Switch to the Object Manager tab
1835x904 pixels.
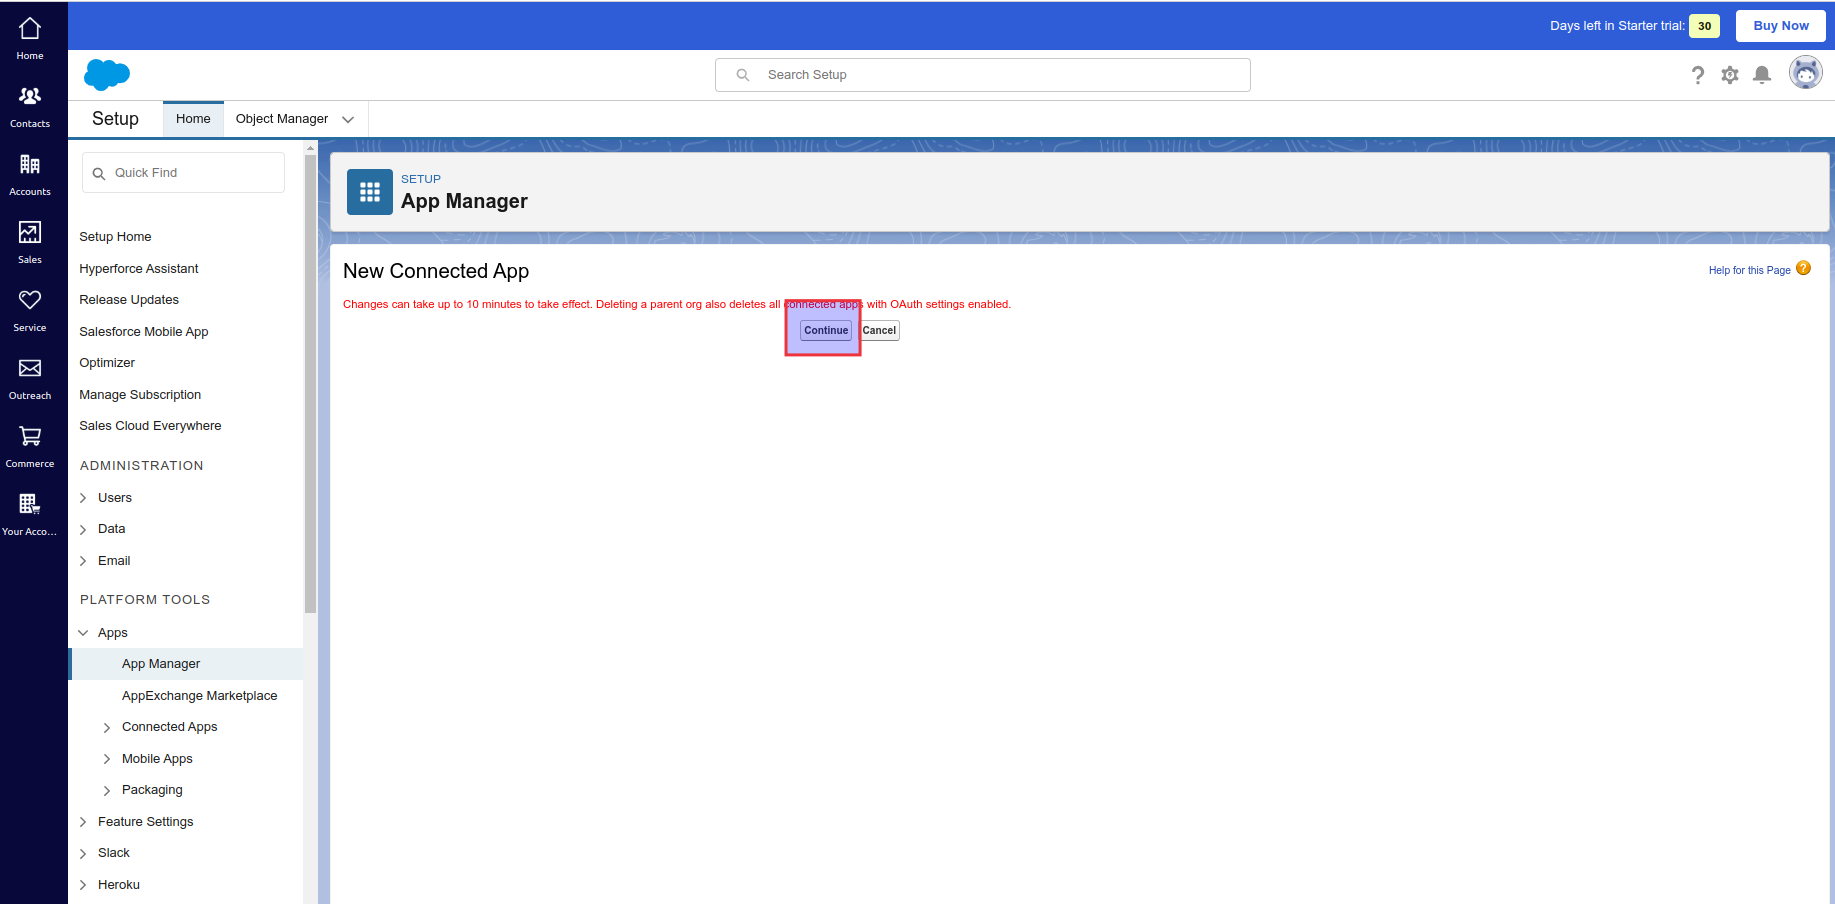[x=282, y=119]
